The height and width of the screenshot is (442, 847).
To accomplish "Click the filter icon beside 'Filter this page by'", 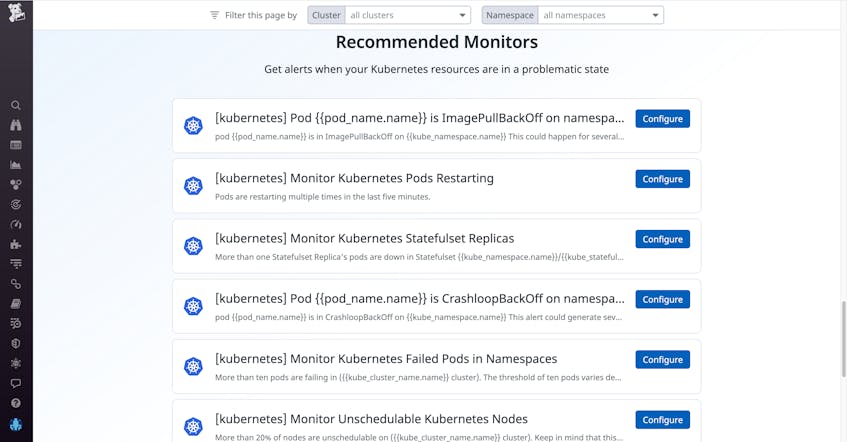I will pos(214,15).
